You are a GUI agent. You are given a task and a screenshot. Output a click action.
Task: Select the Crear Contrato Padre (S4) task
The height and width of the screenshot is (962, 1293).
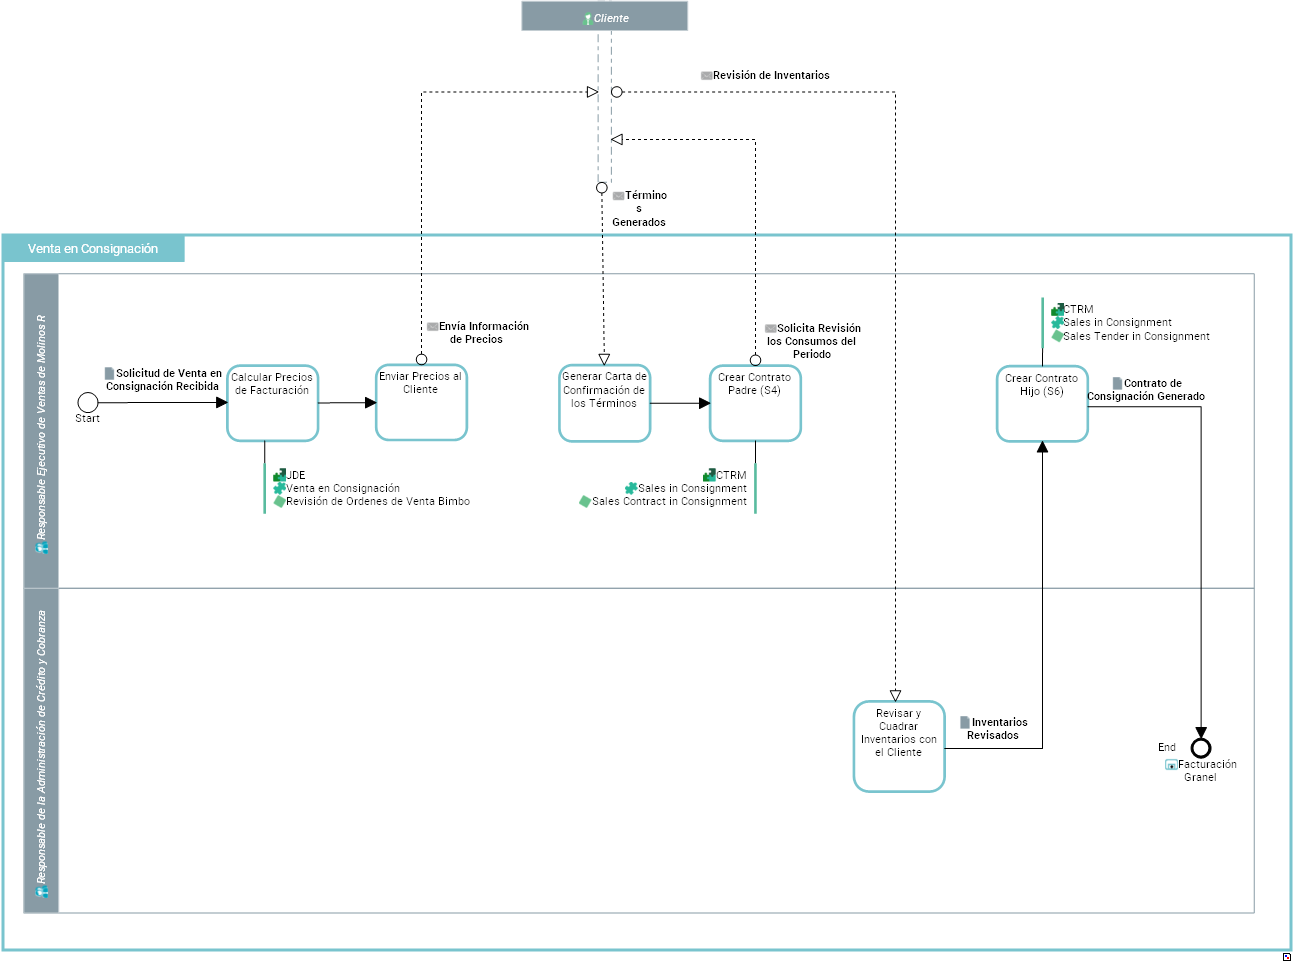tap(755, 404)
